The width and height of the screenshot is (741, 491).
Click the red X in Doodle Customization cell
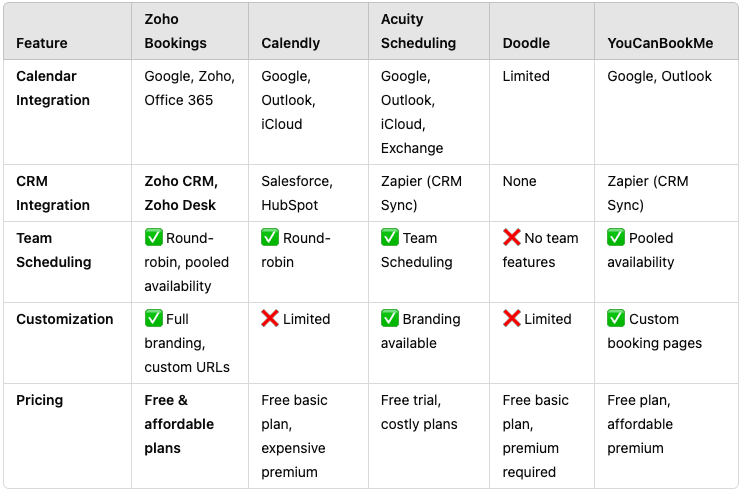click(512, 319)
